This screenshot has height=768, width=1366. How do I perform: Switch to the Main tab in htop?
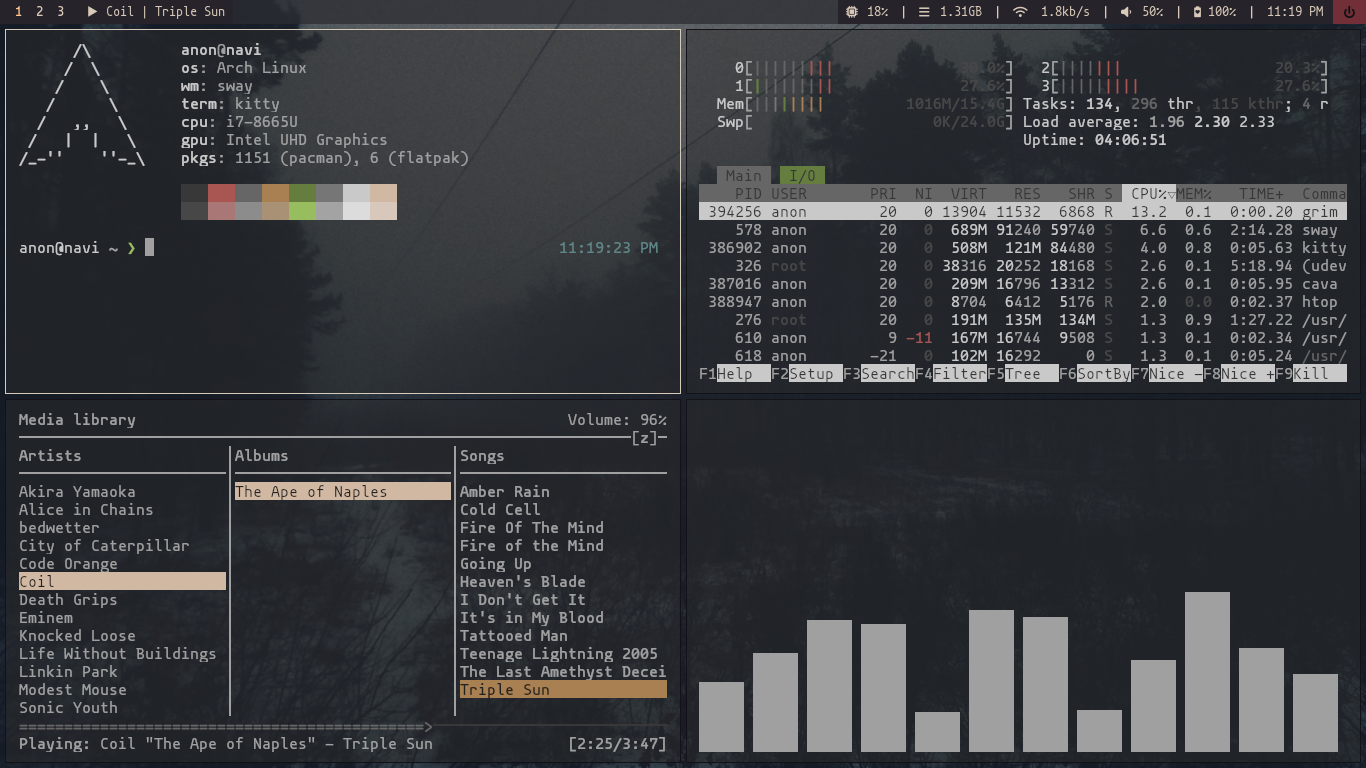[743, 176]
